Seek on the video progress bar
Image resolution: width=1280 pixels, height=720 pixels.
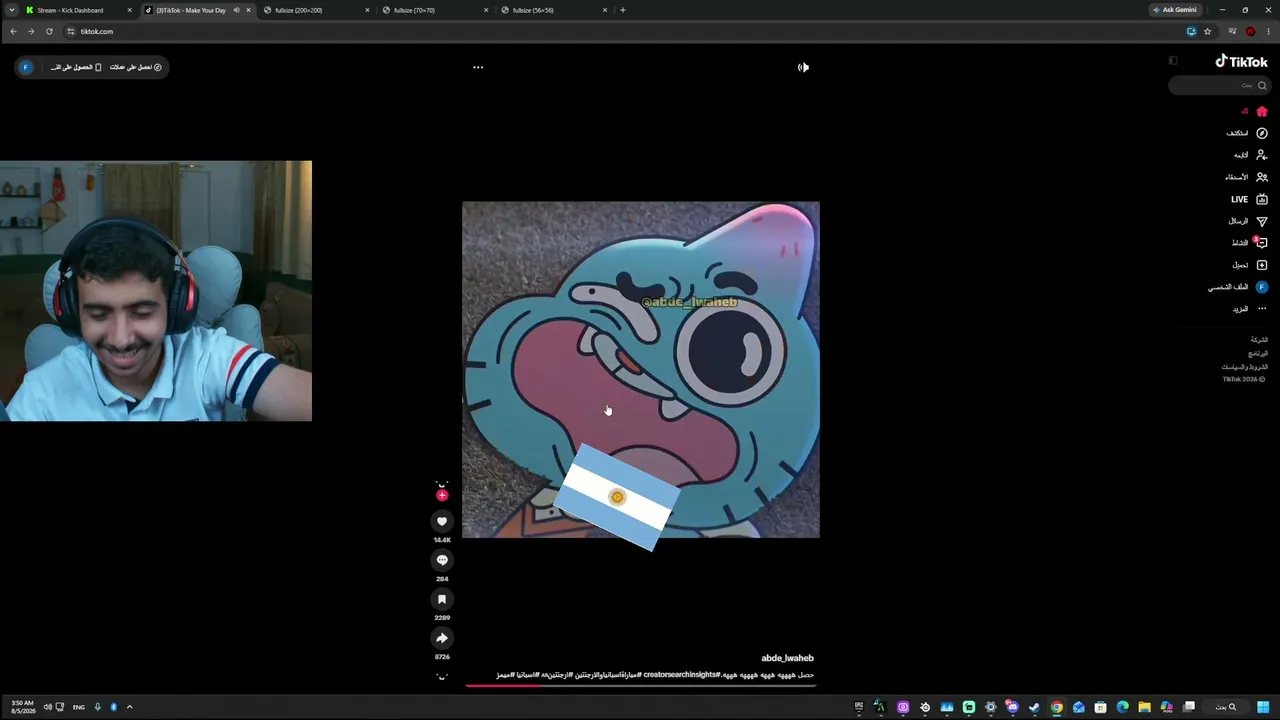641,685
